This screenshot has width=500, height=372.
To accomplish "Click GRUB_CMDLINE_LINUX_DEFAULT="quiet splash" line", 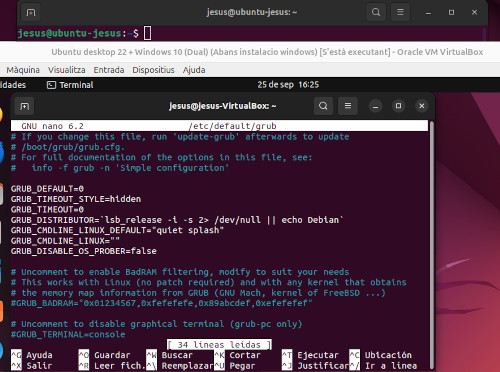I will pyautogui.click(x=117, y=230).
